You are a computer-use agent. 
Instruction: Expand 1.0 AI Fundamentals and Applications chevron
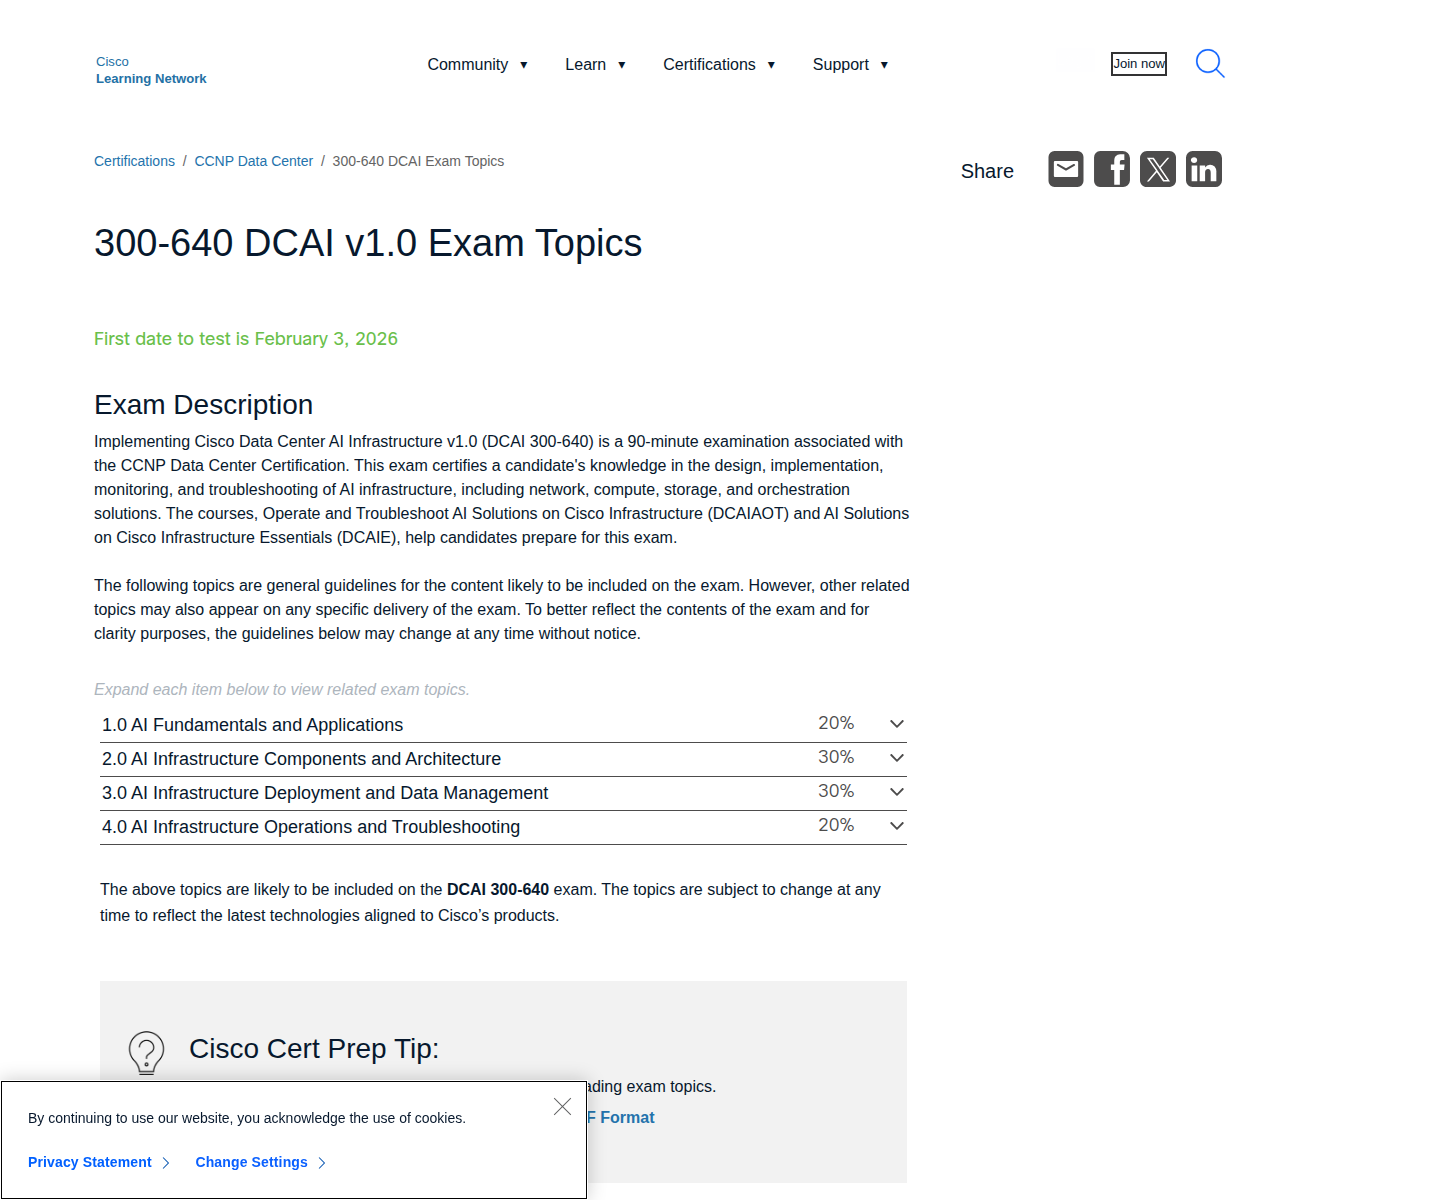point(897,724)
